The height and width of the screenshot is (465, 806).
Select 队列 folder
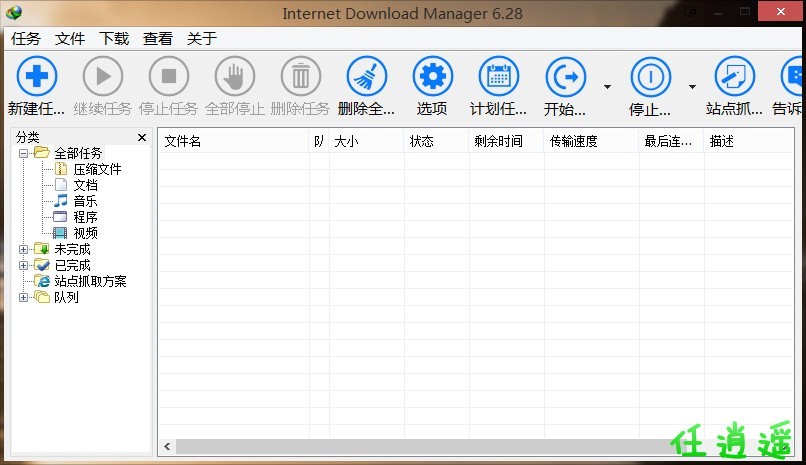coord(66,297)
